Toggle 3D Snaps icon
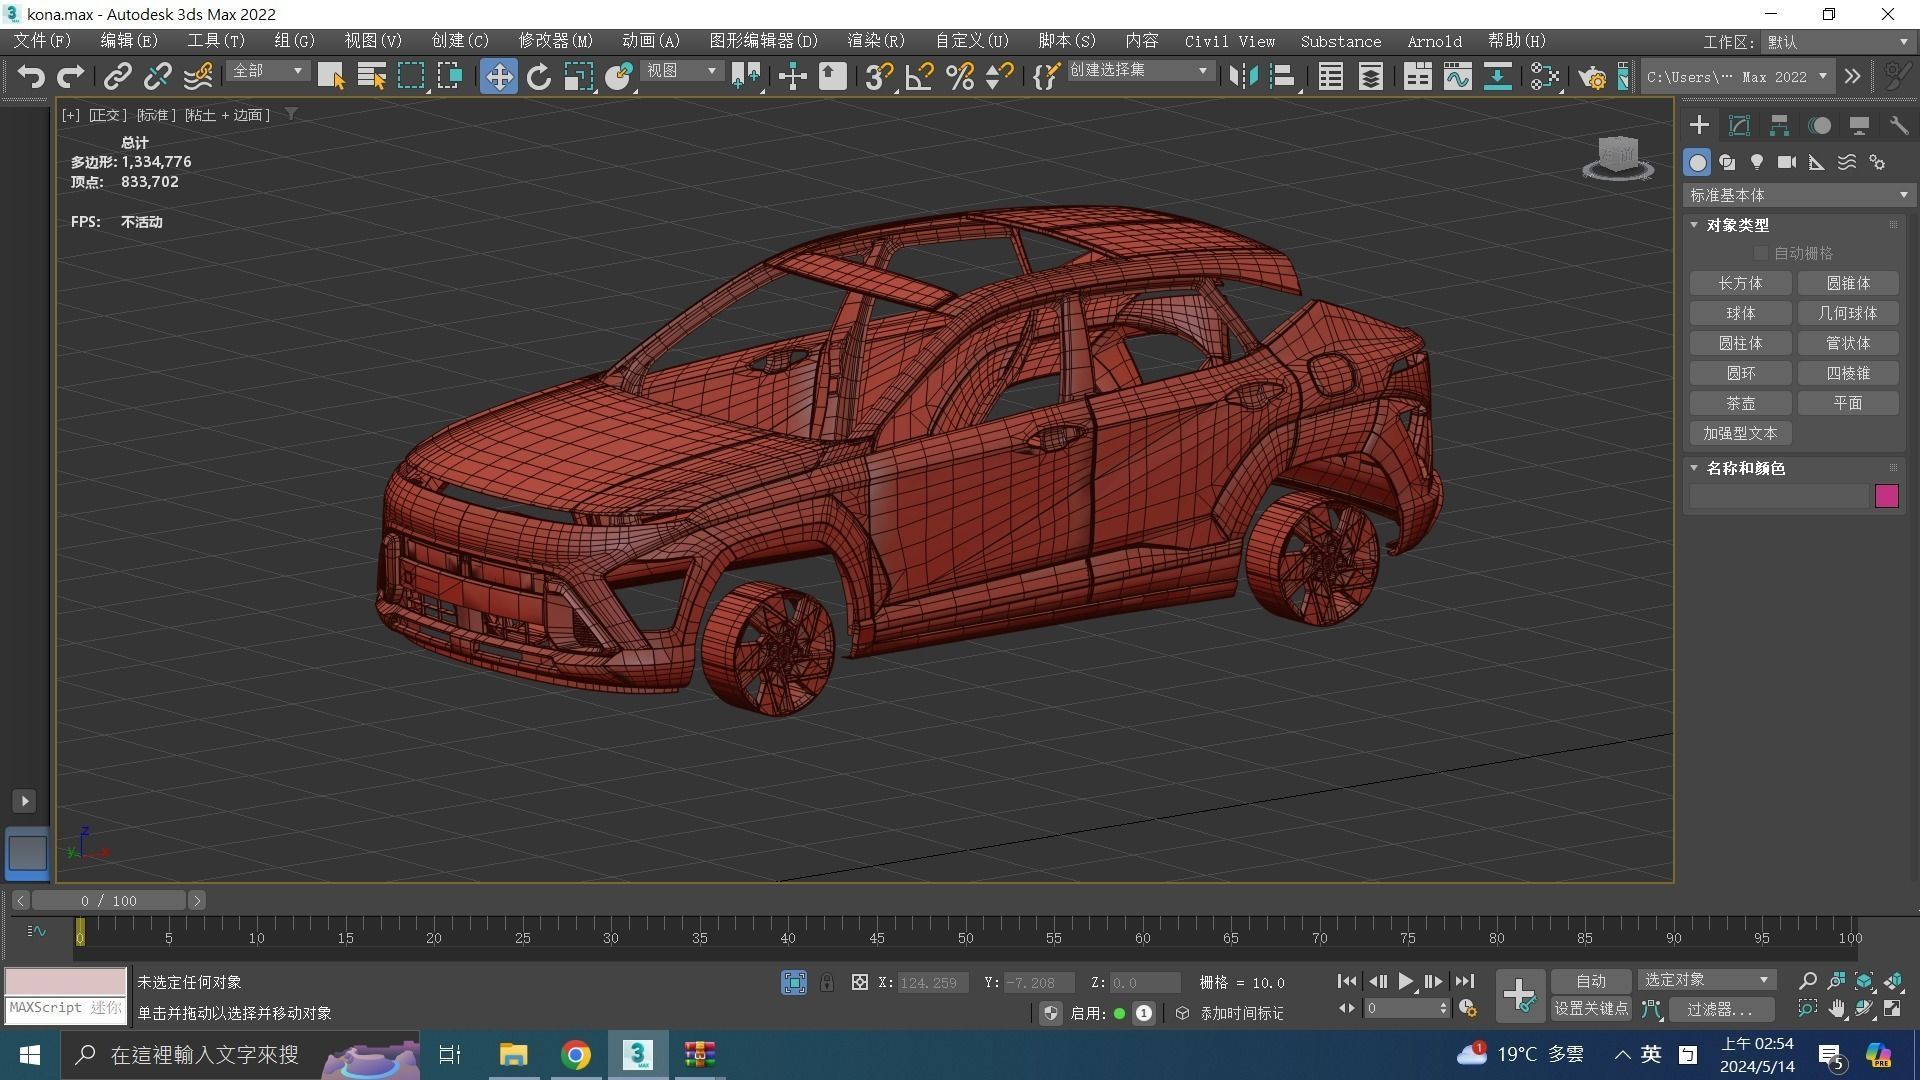The image size is (1920, 1080). (879, 76)
